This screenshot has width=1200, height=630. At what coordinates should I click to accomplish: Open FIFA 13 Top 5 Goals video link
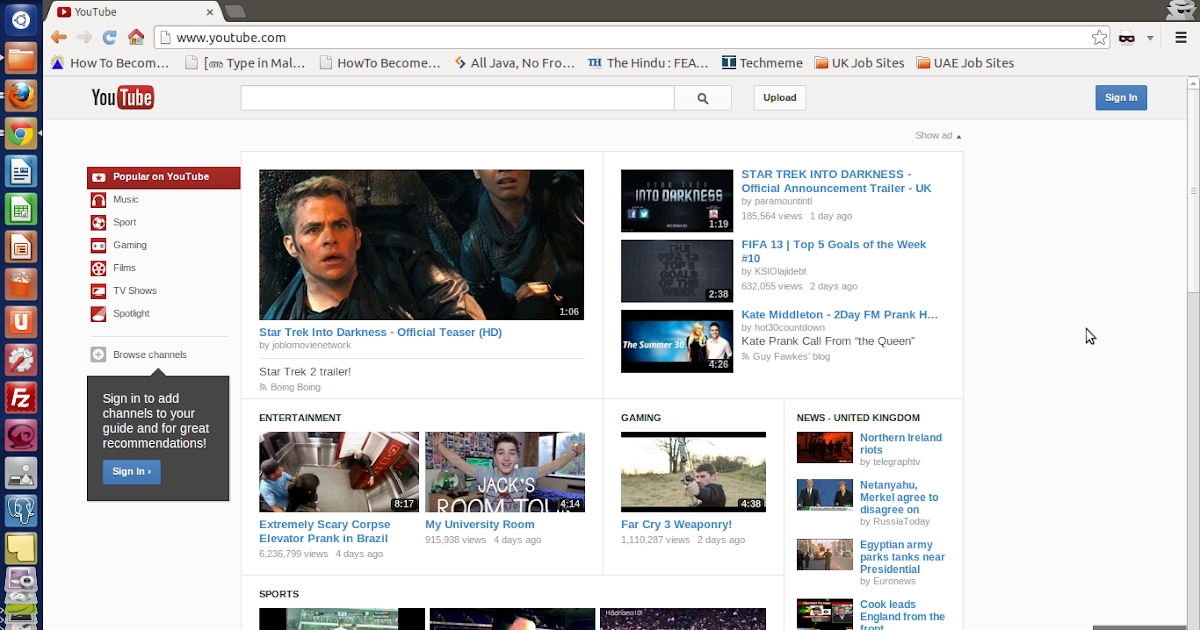click(x=834, y=251)
